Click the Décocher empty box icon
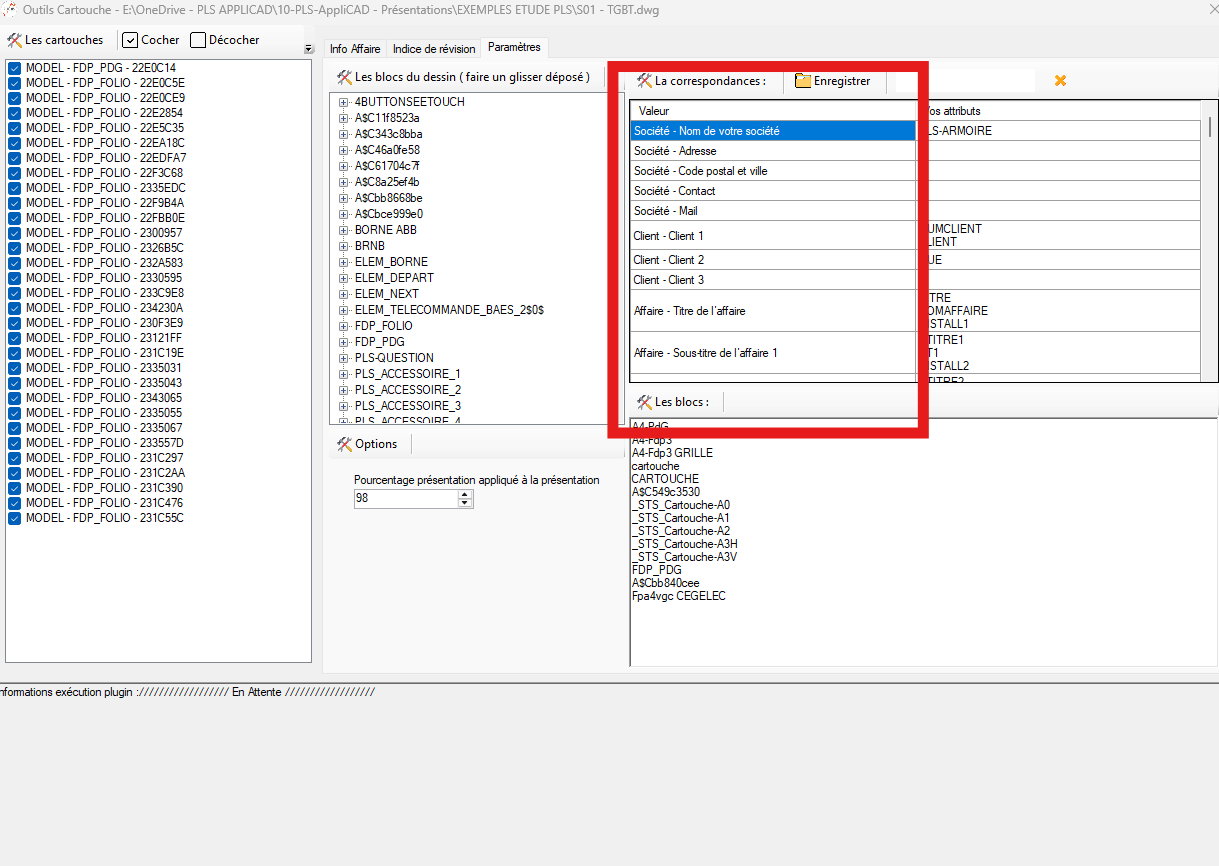The height and width of the screenshot is (866, 1219). coord(198,41)
